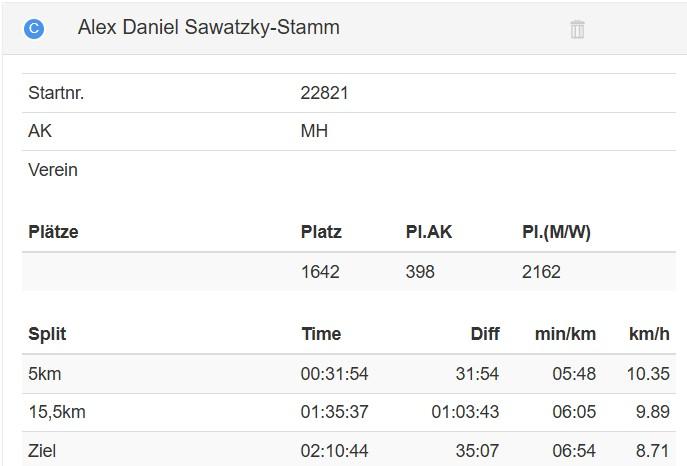Select the overall Platz value 1642
Image resolution: width=687 pixels, height=466 pixels.
320,272
